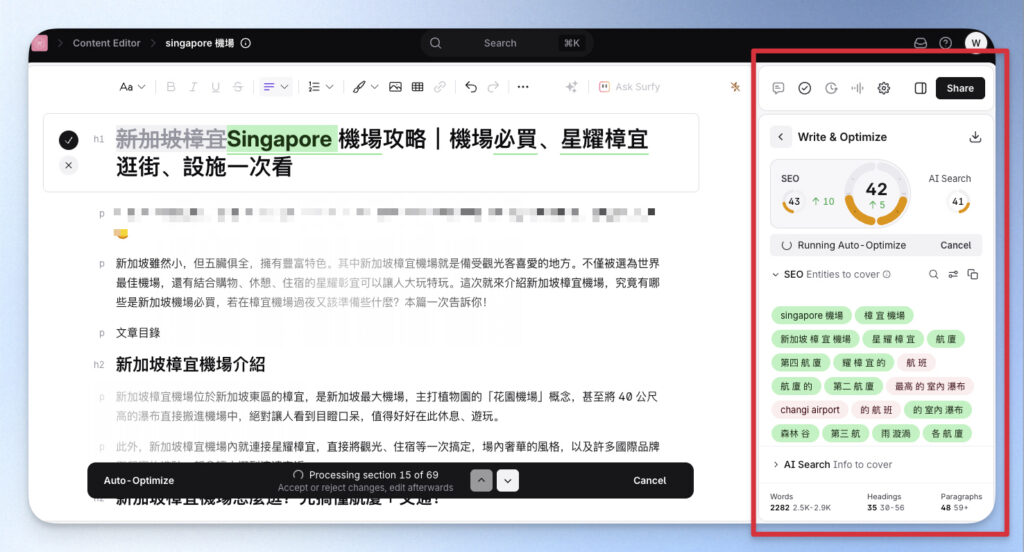
Task: Toggle strikethrough formatting in toolbar
Action: tap(238, 87)
